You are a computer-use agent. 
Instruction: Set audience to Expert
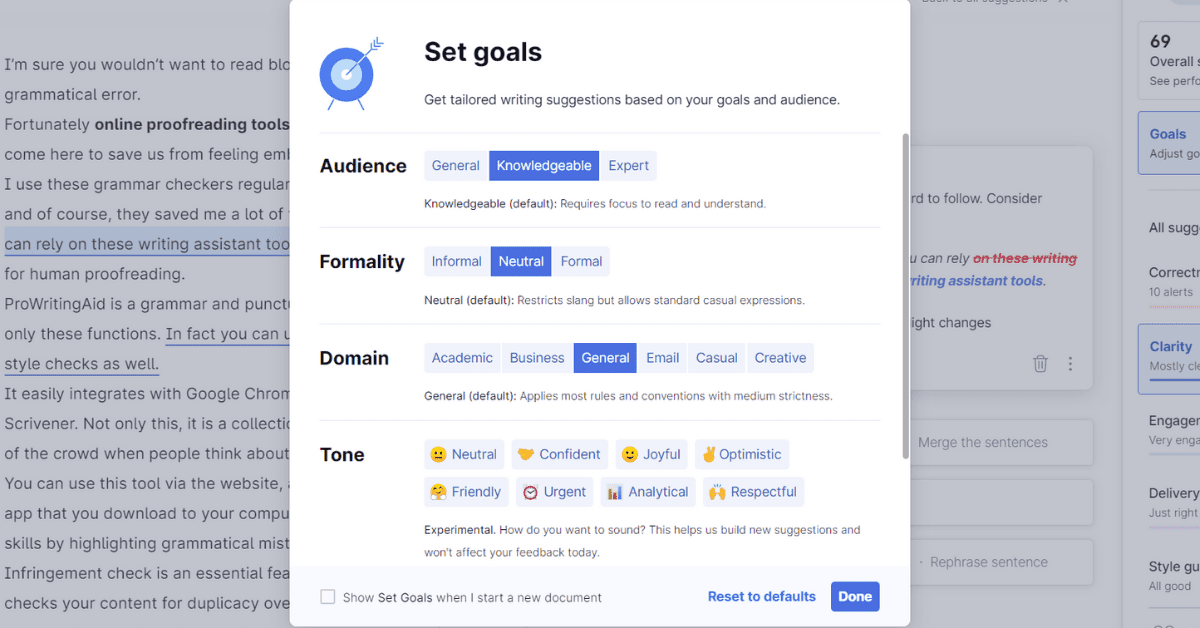[628, 166]
